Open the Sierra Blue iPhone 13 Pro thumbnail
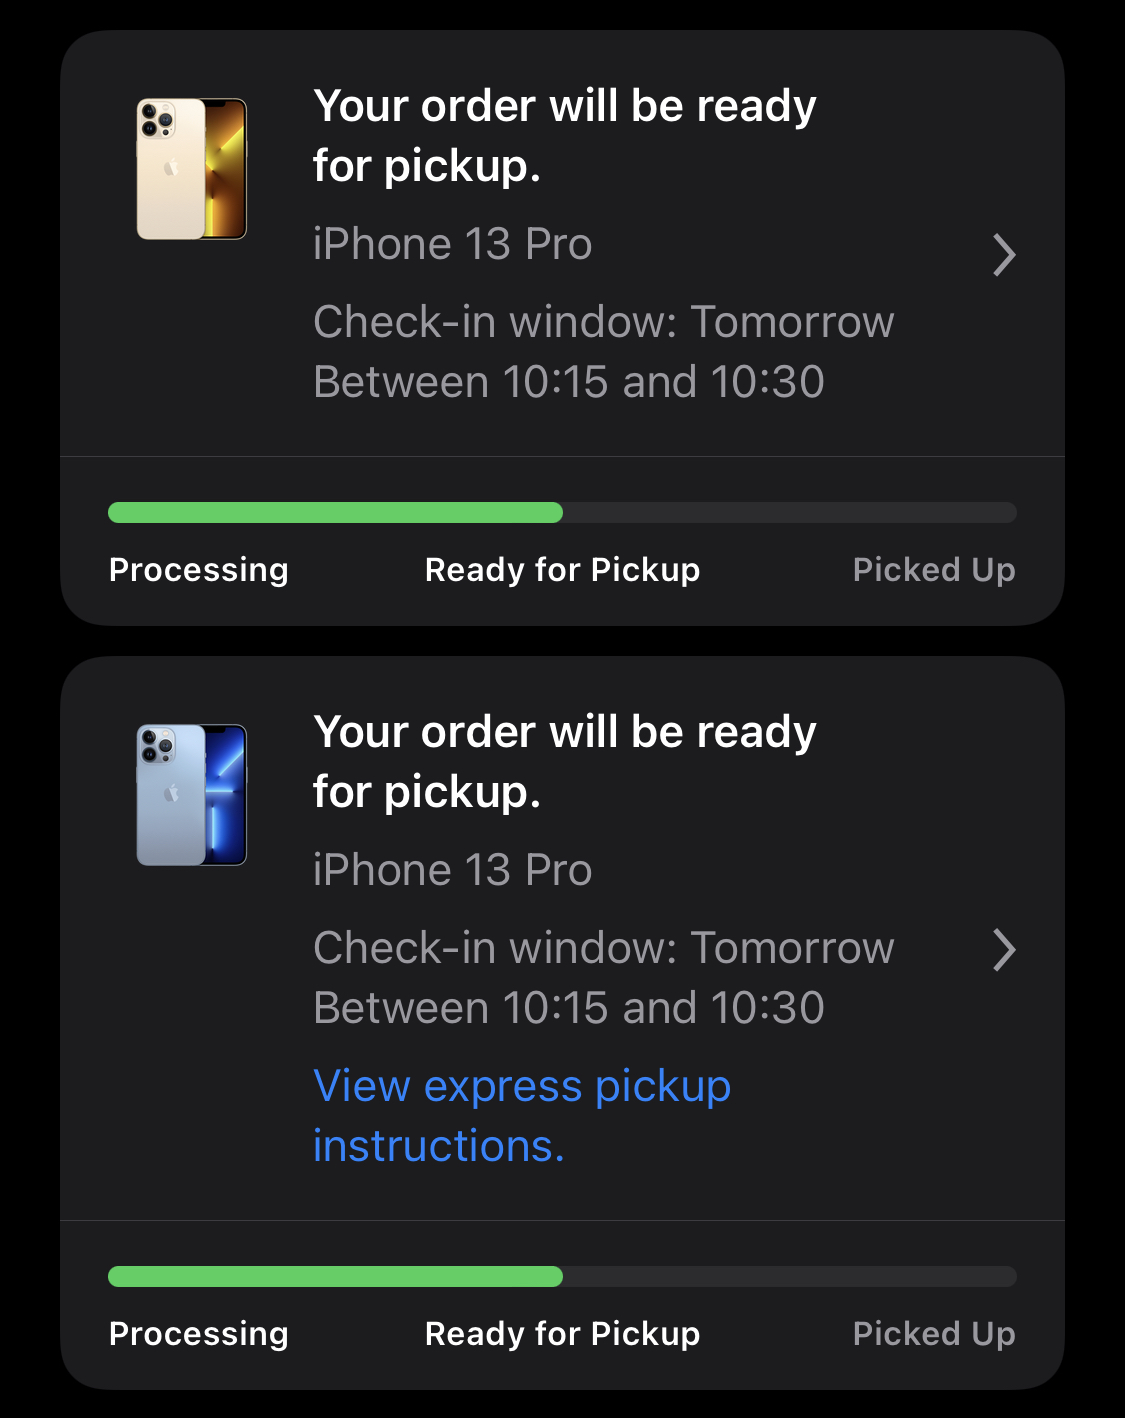Viewport: 1125px width, 1418px height. (191, 795)
